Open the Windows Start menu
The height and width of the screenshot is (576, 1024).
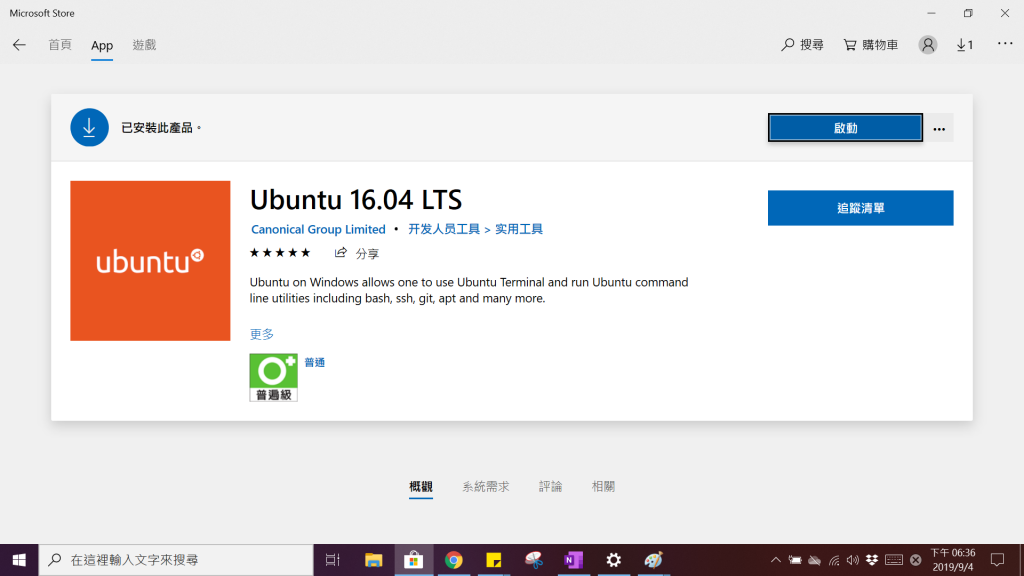point(19,560)
